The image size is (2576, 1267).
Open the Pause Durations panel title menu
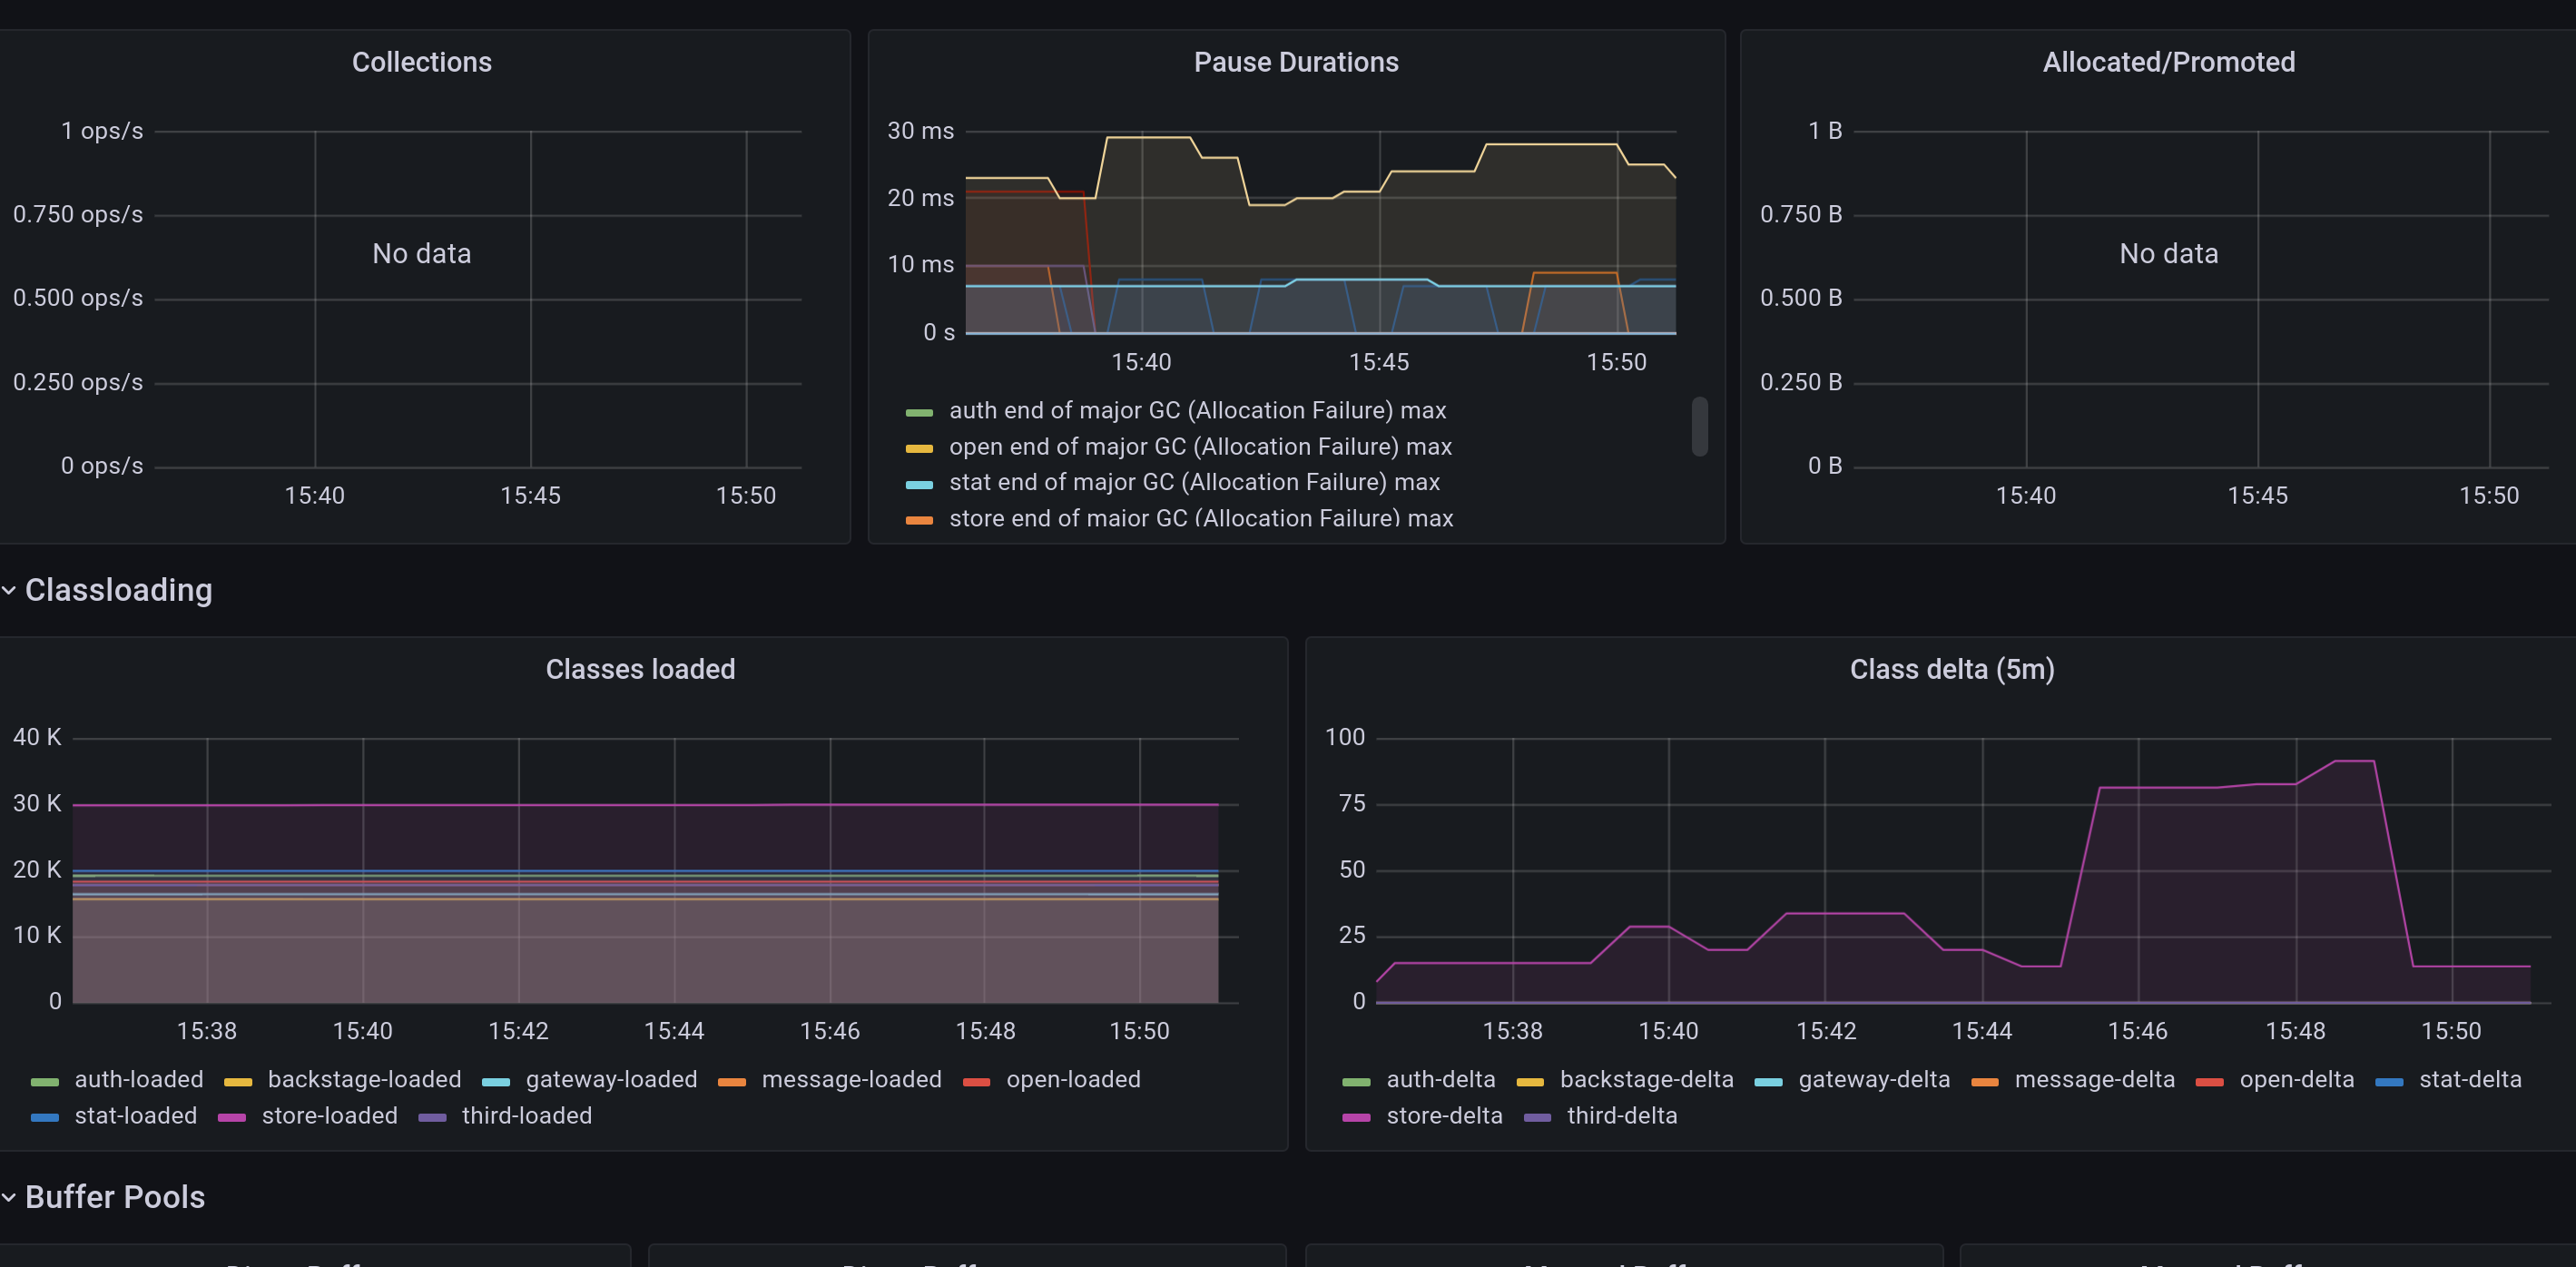coord(1295,62)
